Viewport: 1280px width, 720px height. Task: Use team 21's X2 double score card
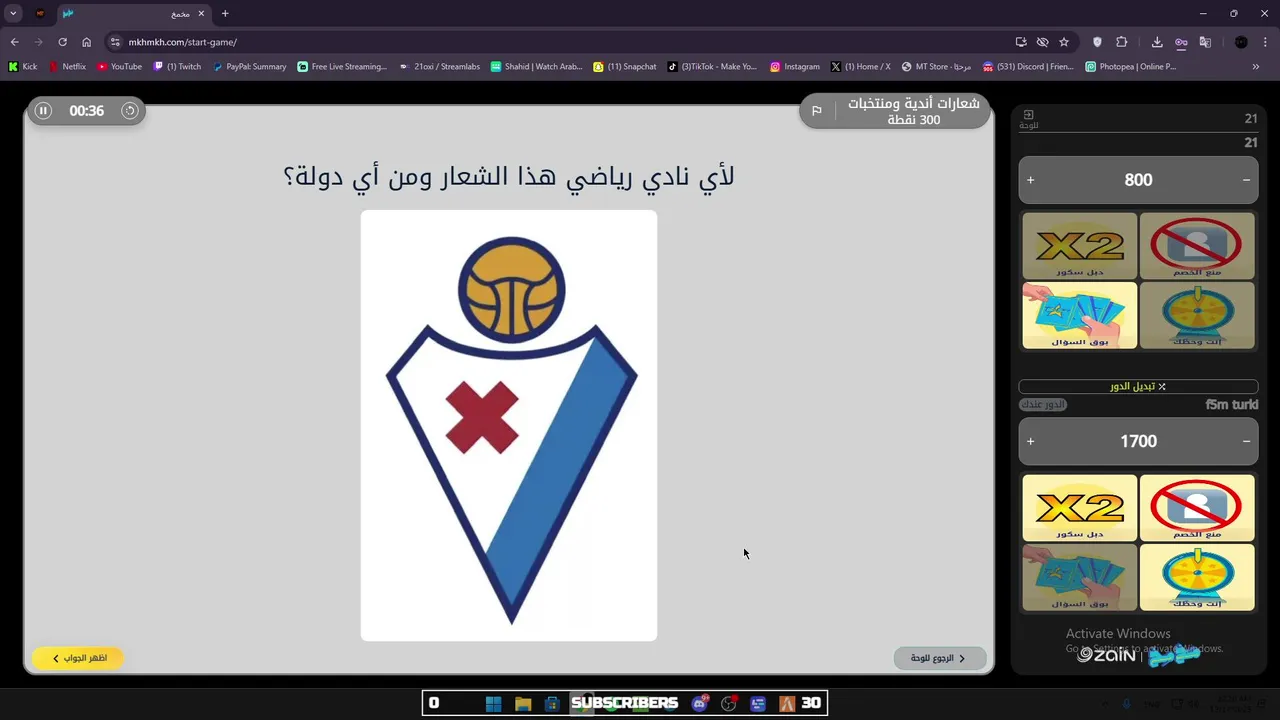click(1080, 246)
